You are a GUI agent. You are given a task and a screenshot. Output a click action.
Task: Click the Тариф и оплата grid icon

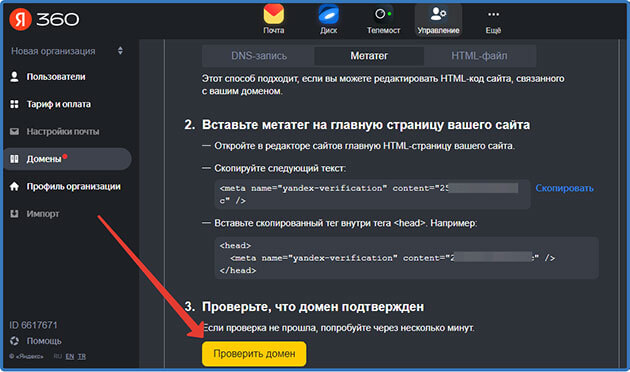14,104
